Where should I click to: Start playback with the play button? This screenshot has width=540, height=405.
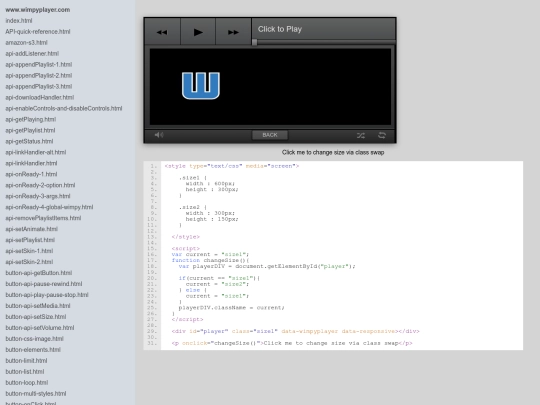click(198, 32)
